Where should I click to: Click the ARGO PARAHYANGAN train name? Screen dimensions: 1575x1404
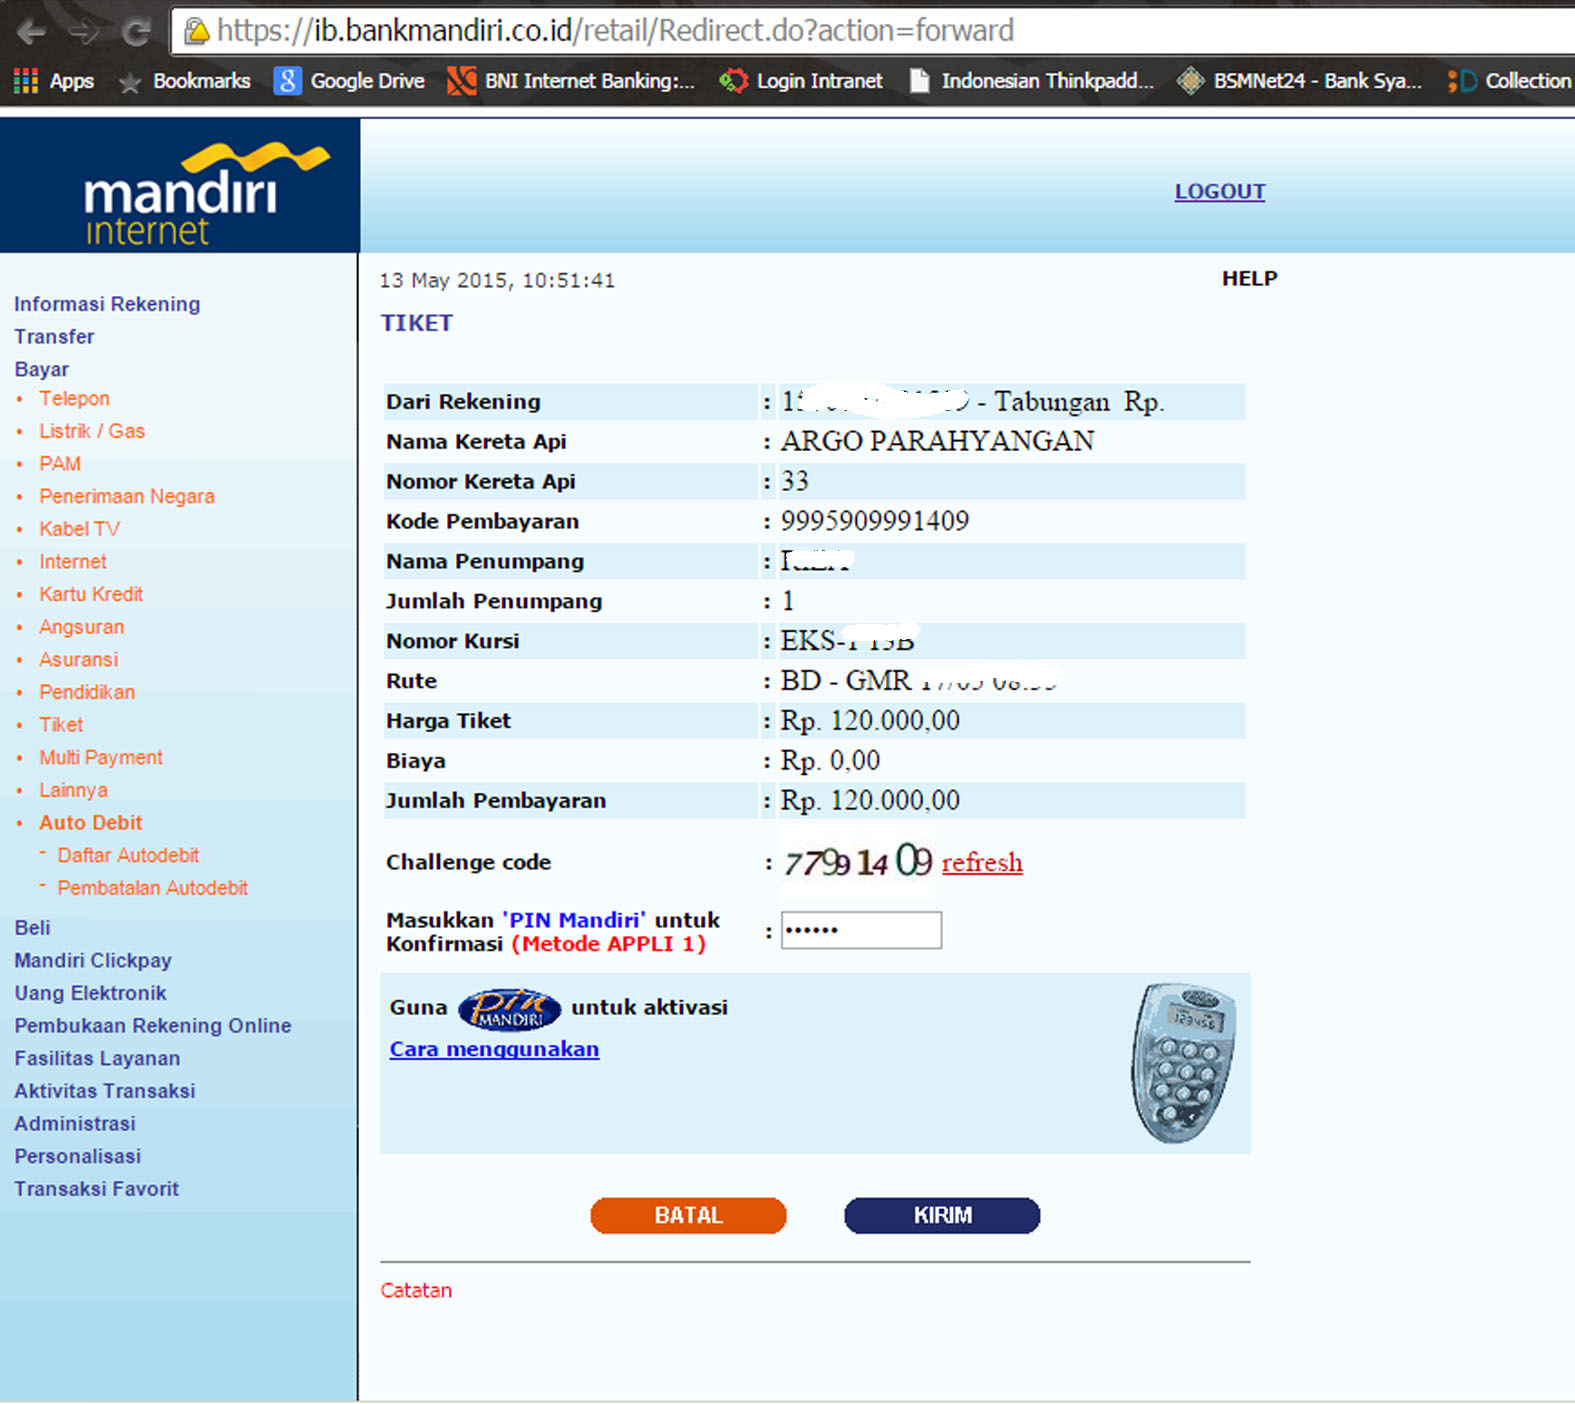point(937,441)
